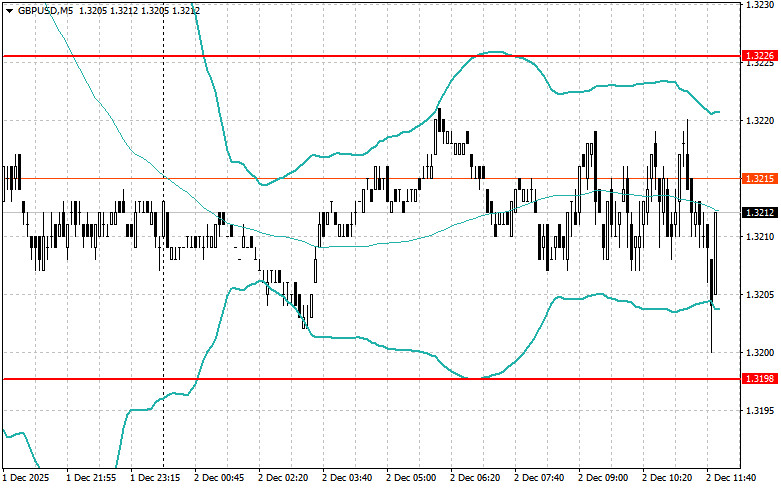Select the orange 1.3215 price level label

click(x=760, y=179)
